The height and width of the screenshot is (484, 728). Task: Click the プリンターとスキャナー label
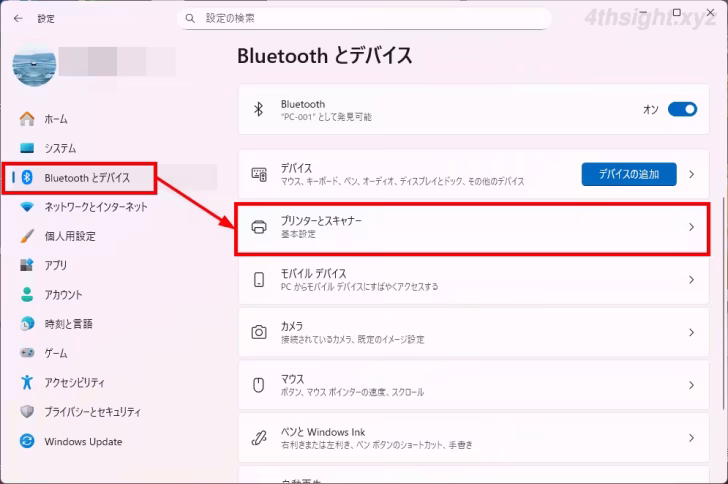pos(321,221)
